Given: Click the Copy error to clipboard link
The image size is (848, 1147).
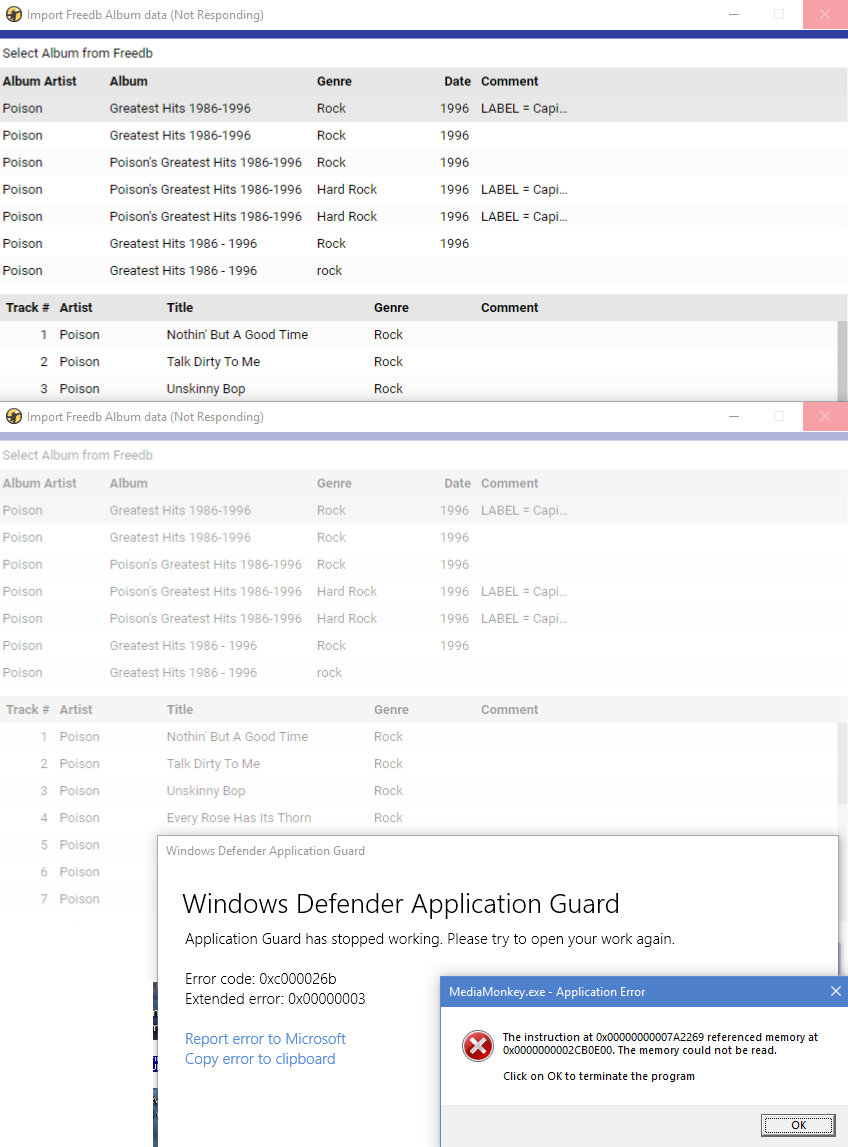Looking at the screenshot, I should point(260,1058).
